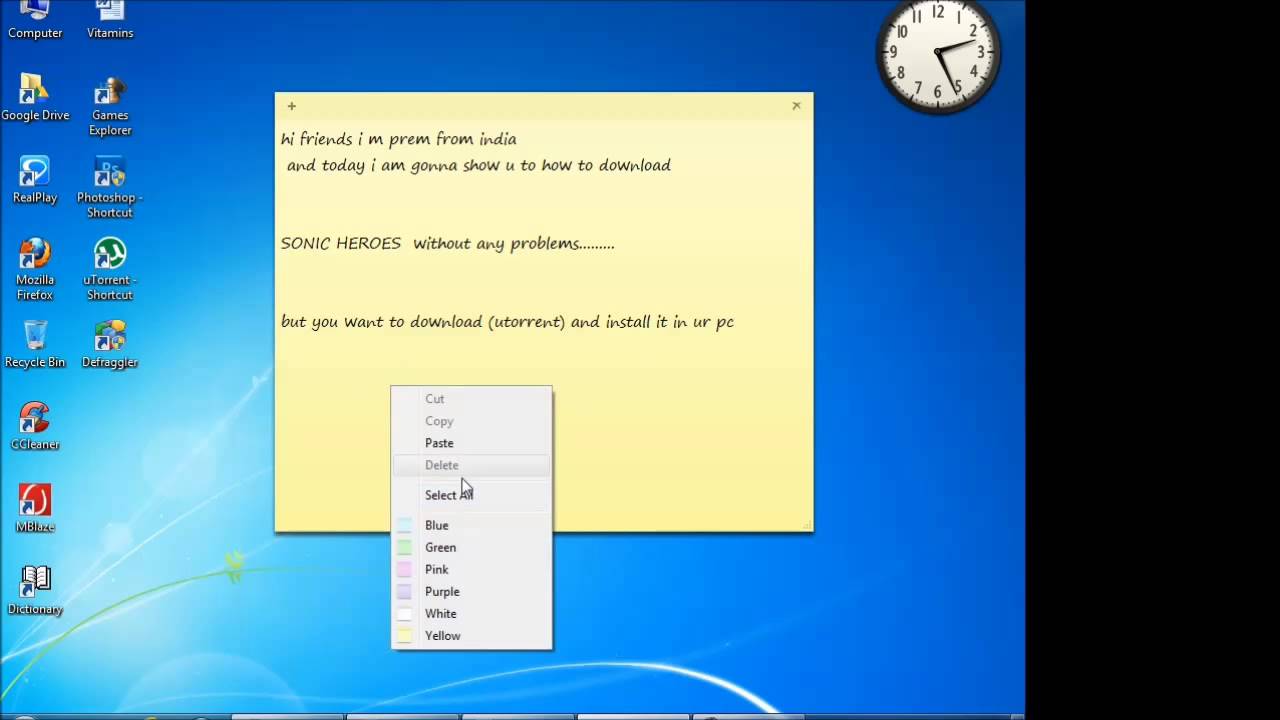The width and height of the screenshot is (1280, 720).
Task: Select the Recycle Bin icon
Action: click(35, 344)
